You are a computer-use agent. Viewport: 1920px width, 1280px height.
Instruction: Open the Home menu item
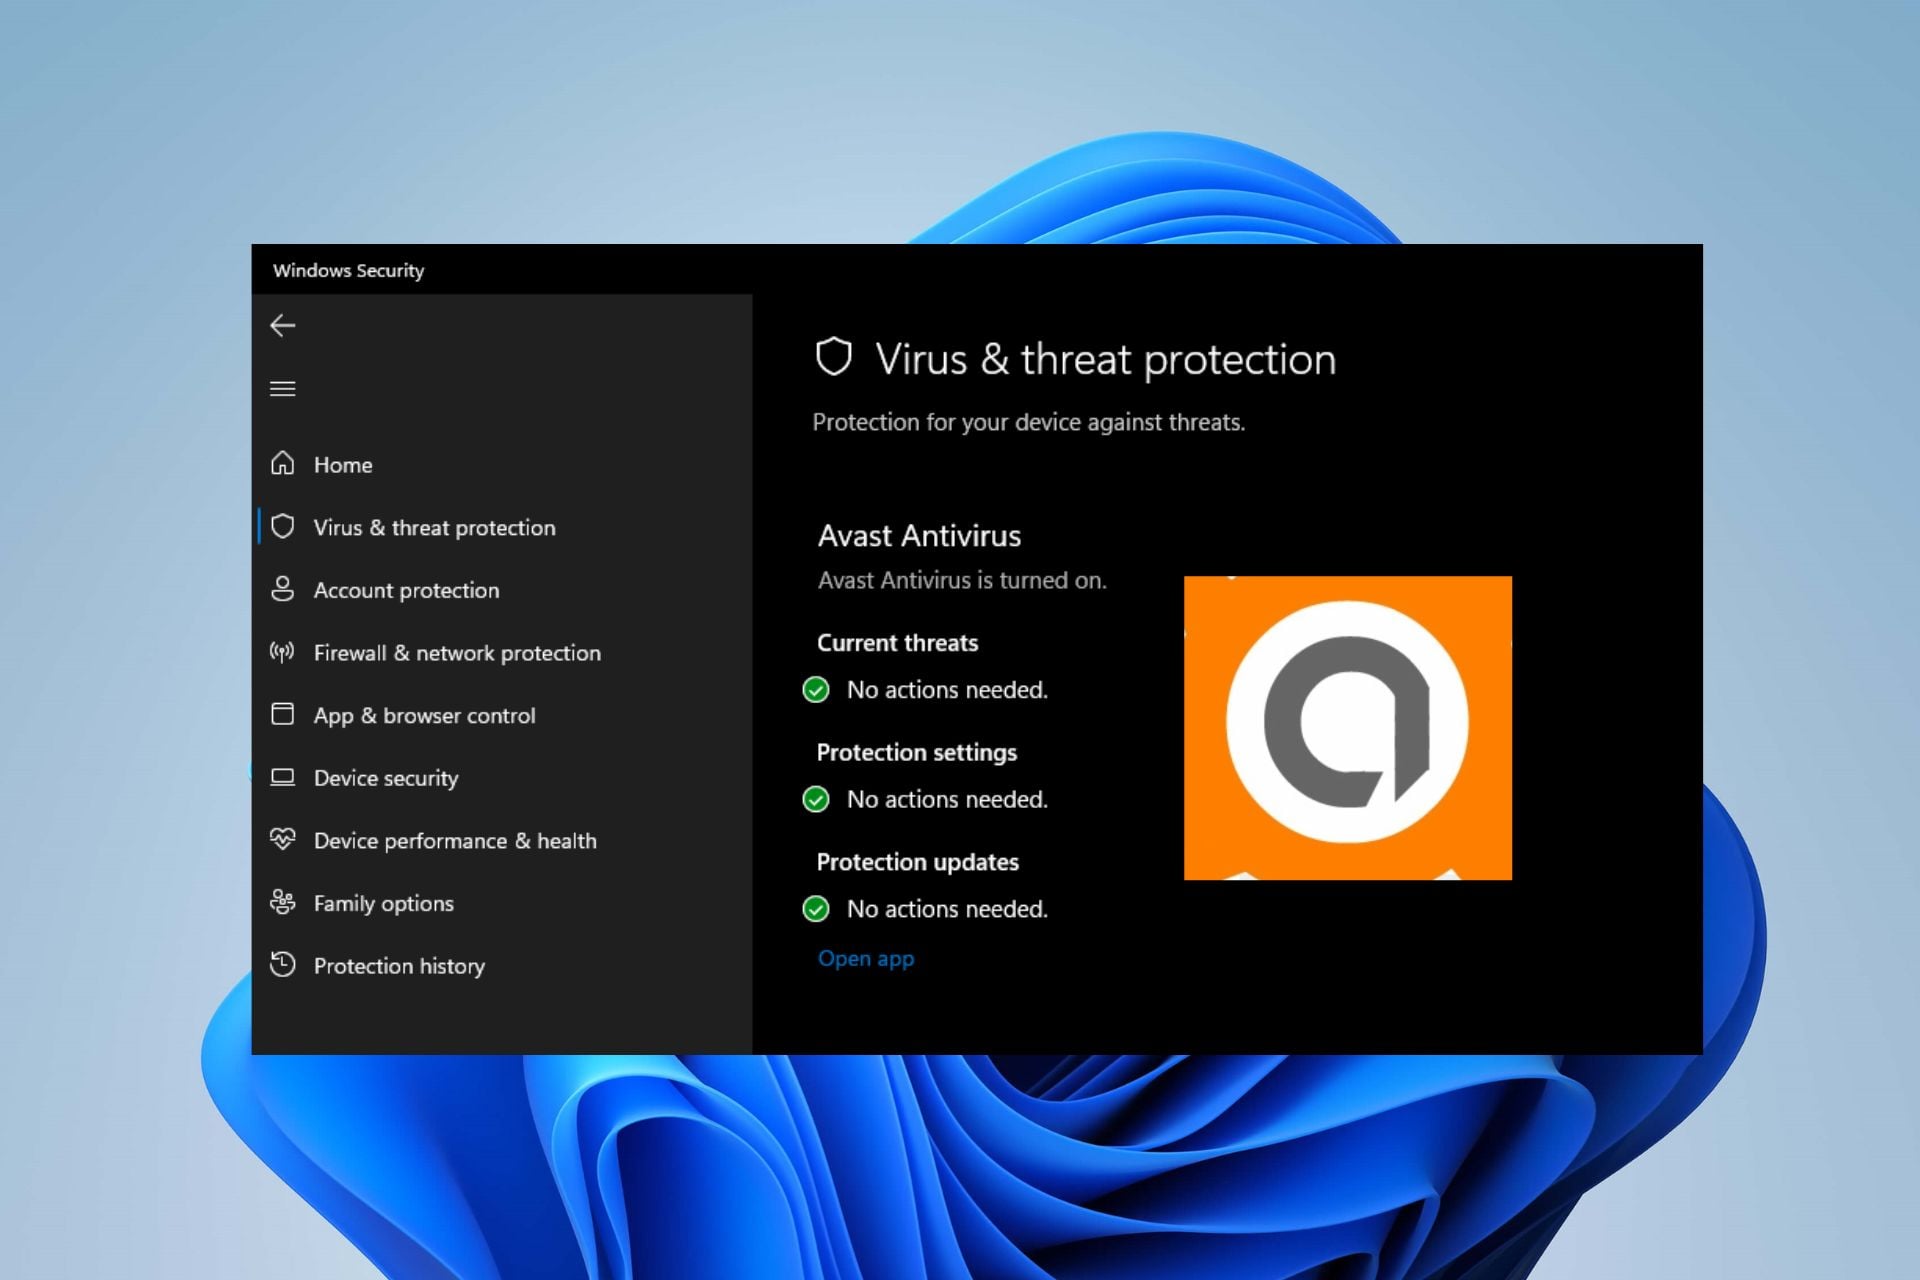(x=343, y=465)
